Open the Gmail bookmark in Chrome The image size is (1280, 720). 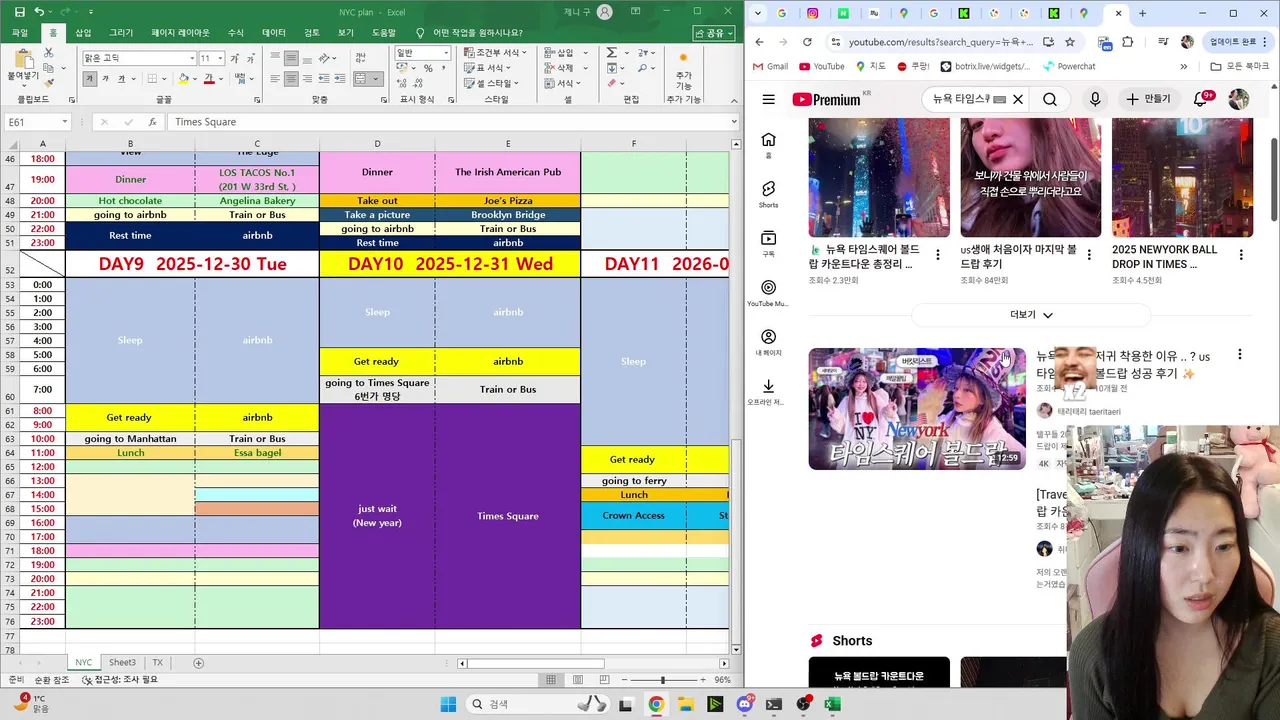(x=769, y=67)
